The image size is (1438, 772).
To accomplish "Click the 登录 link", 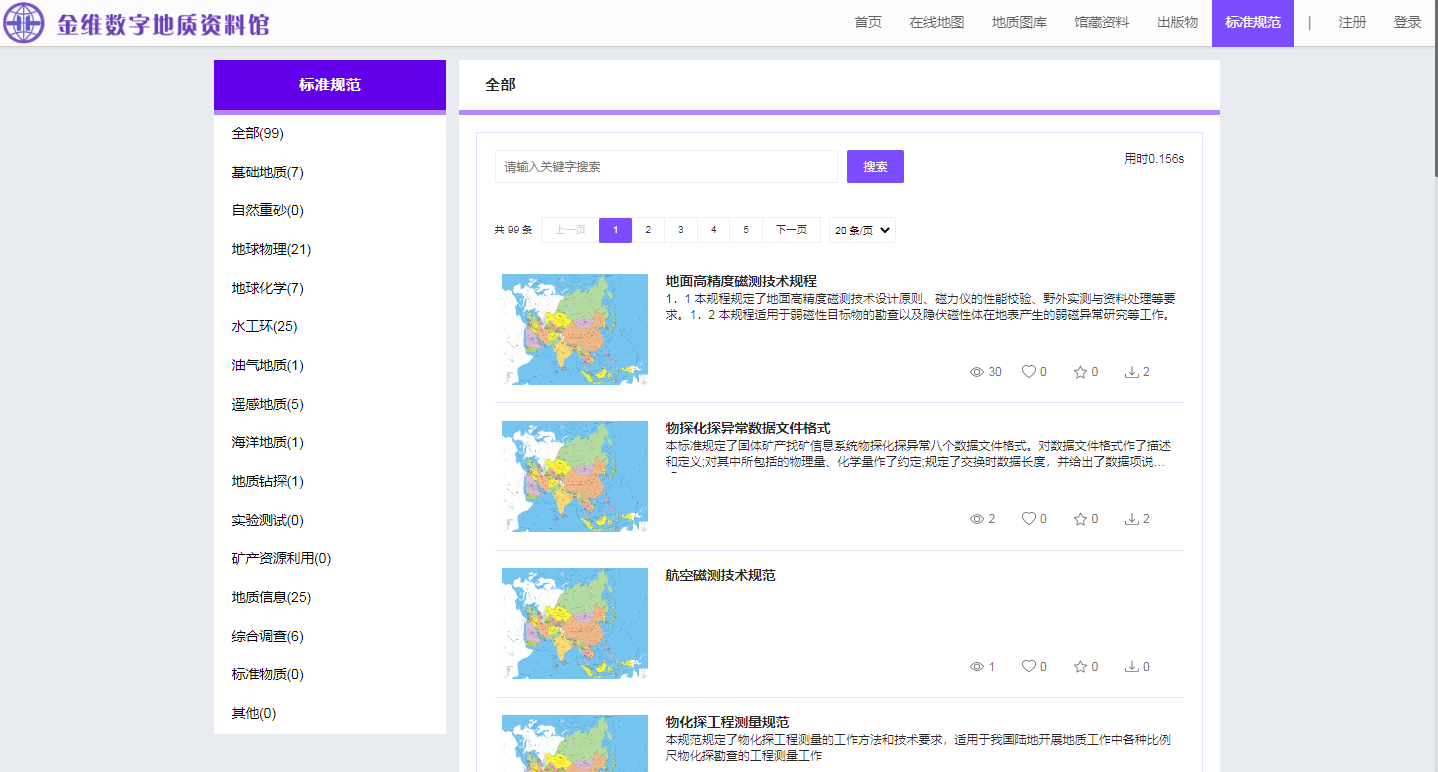I will click(x=1407, y=22).
